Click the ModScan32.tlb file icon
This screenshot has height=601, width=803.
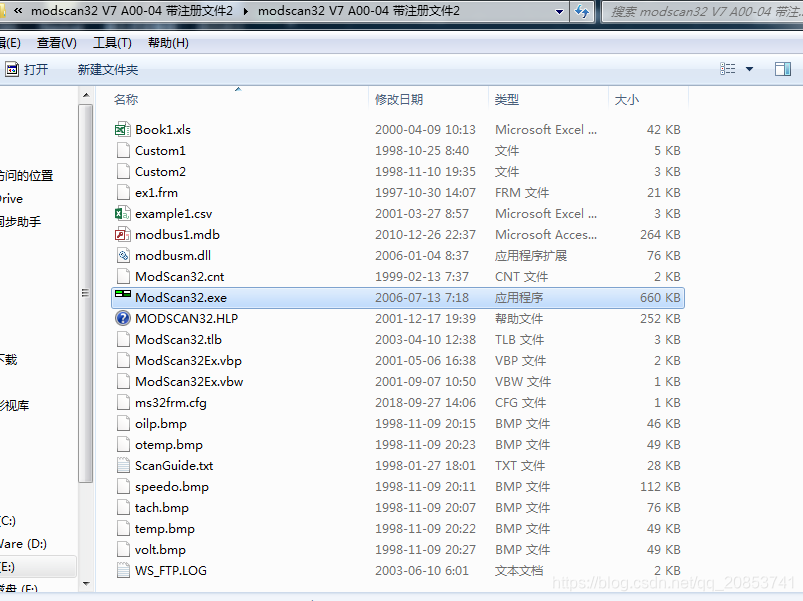coord(122,339)
